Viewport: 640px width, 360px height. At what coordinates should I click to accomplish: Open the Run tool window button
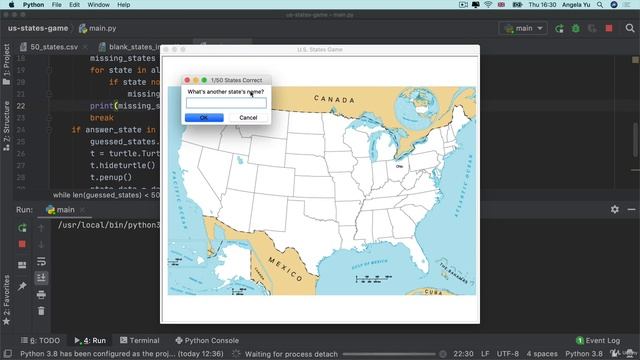(90, 340)
